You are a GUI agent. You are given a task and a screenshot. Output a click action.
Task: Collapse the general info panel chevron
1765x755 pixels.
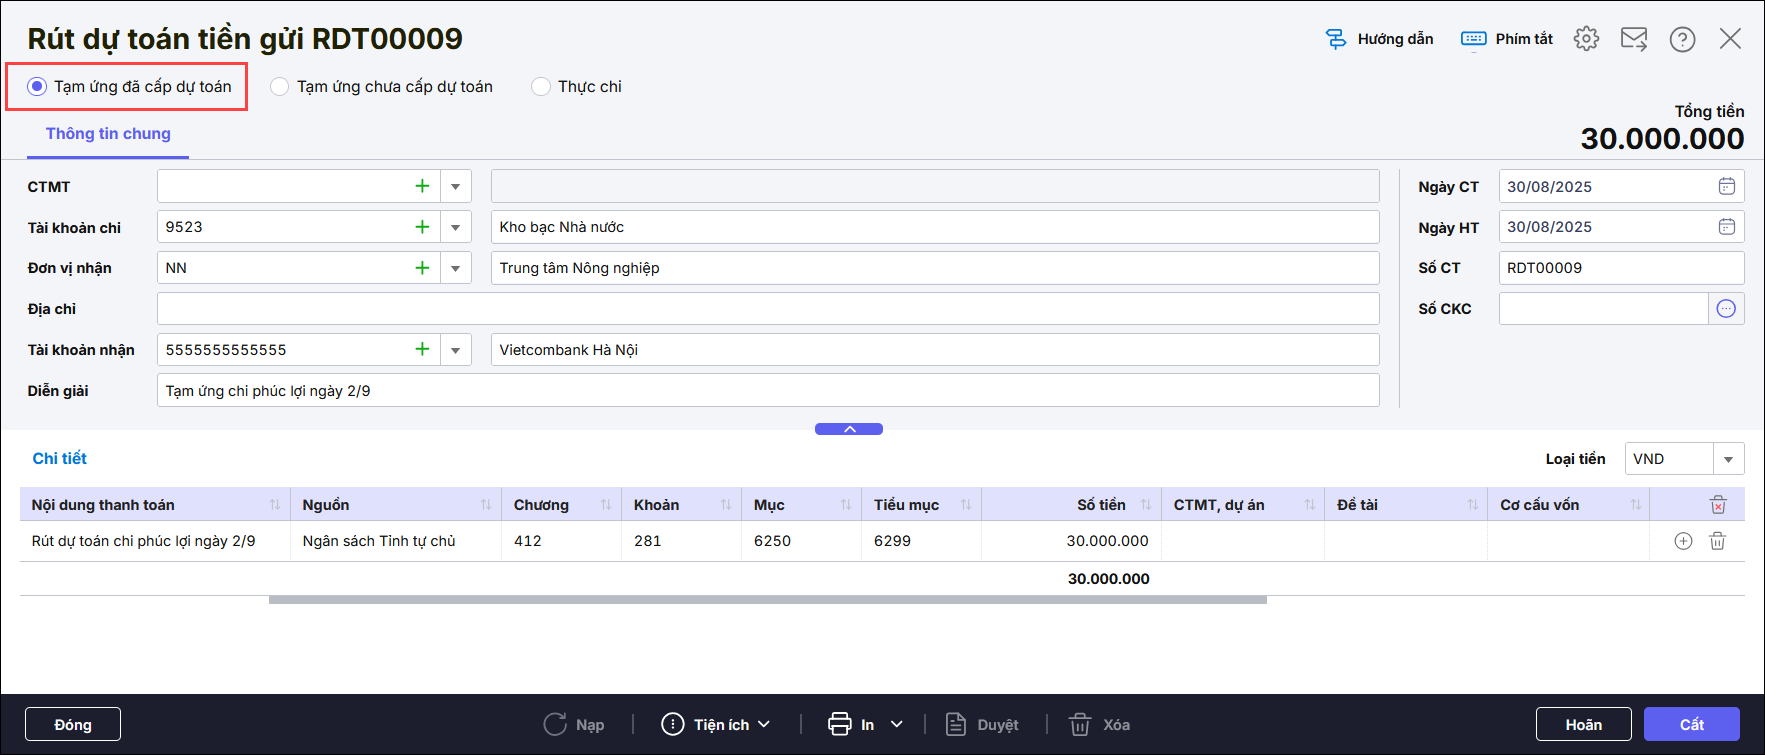(x=849, y=429)
